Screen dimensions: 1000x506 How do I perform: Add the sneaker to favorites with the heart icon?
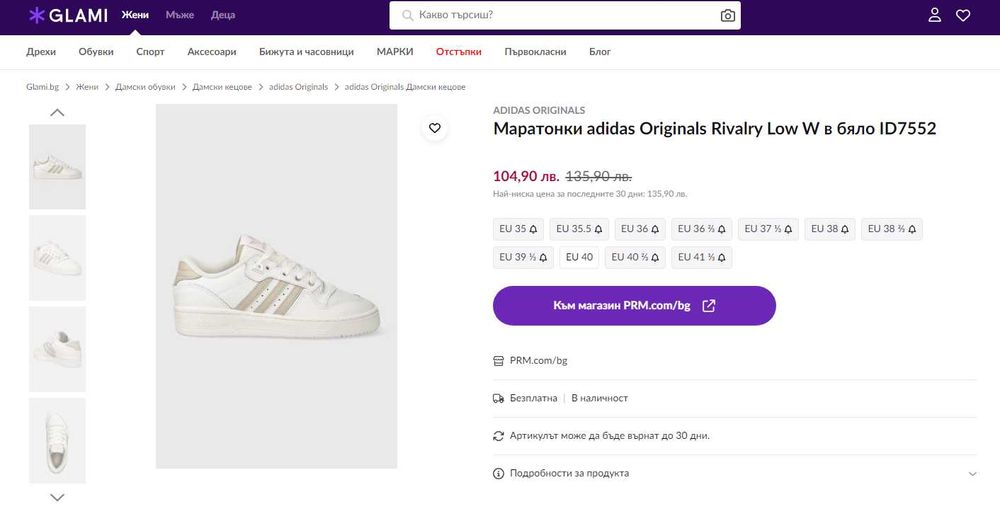pyautogui.click(x=434, y=128)
